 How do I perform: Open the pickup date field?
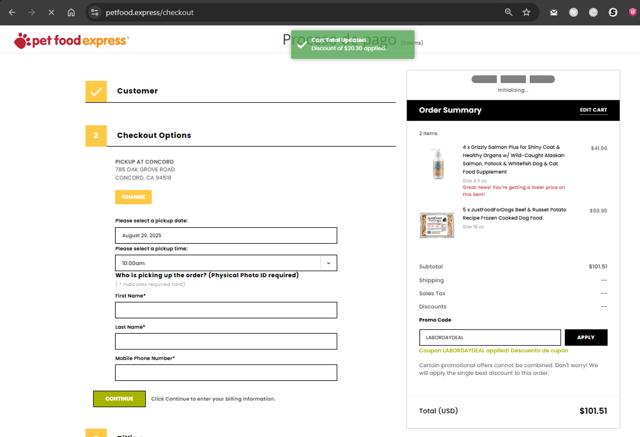click(226, 235)
